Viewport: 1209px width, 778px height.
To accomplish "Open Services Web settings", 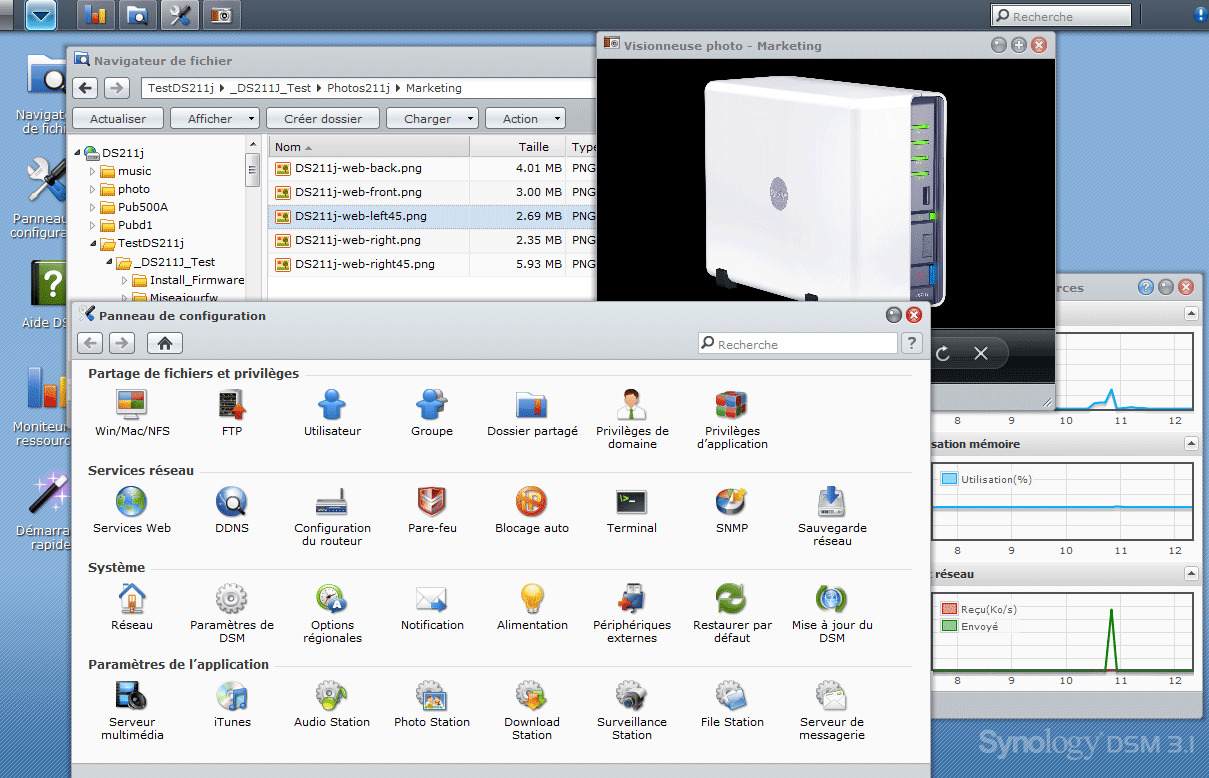I will [x=131, y=510].
